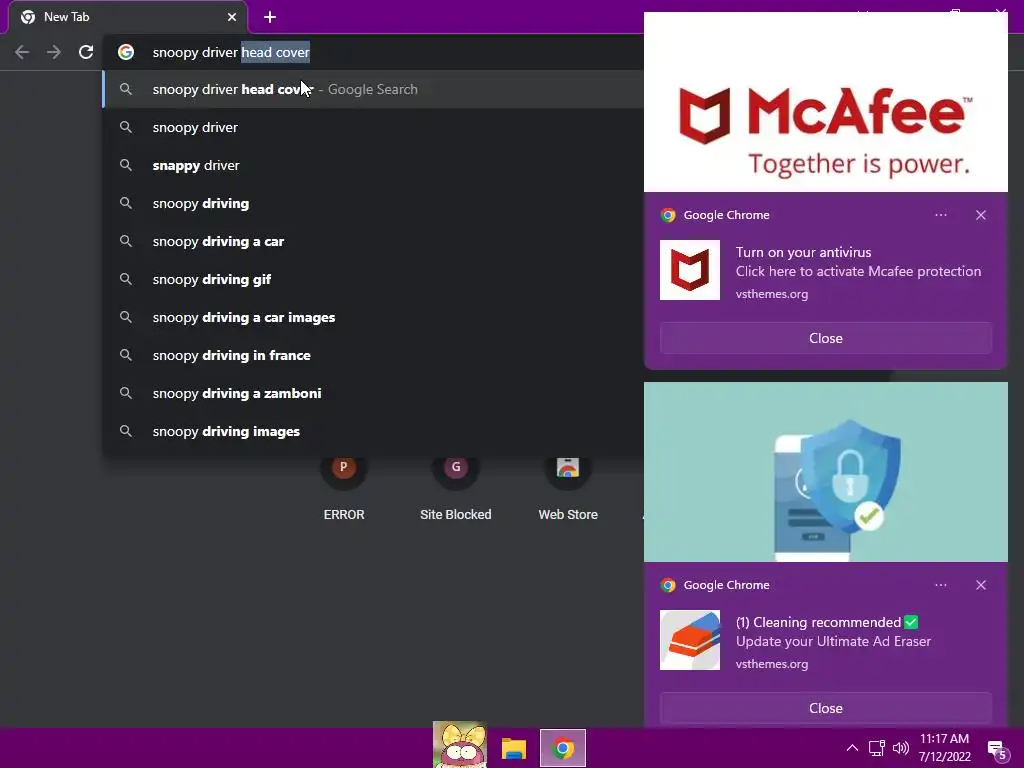Open the Site Blocked shortcut tile
Viewport: 1024px width, 768px height.
pos(456,487)
